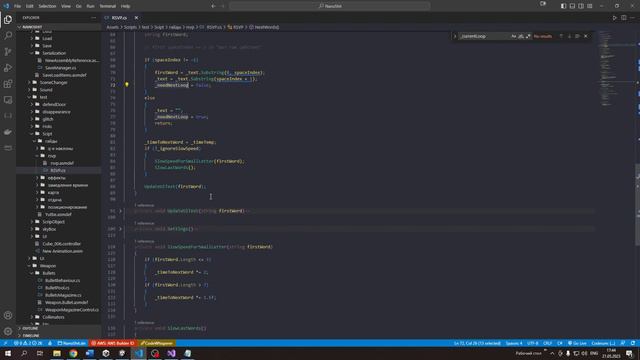Toggle primary side bar visibility

coord(563,6)
